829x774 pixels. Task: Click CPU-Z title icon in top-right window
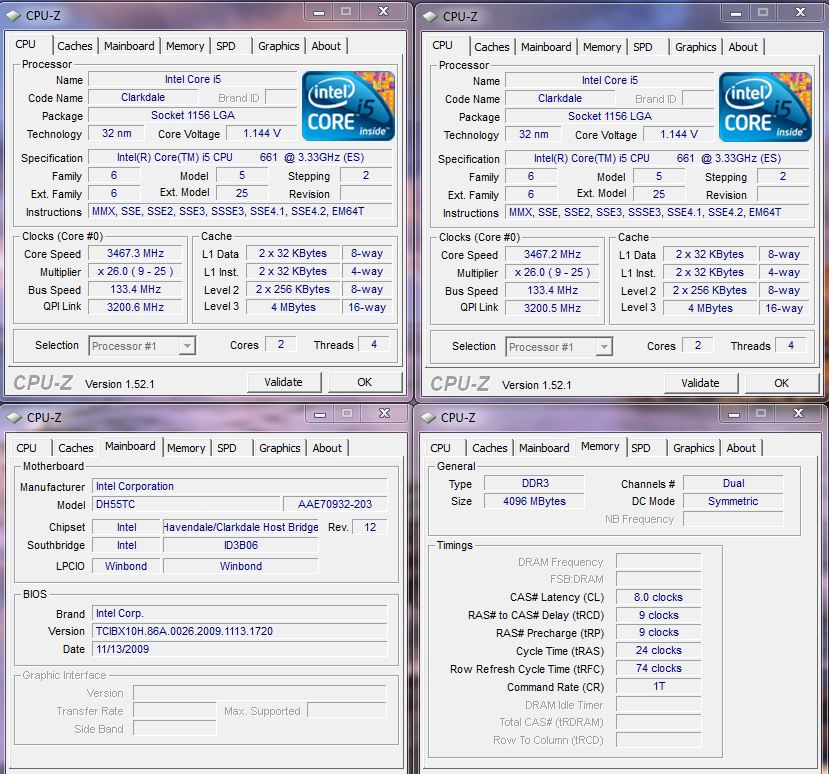tap(431, 17)
